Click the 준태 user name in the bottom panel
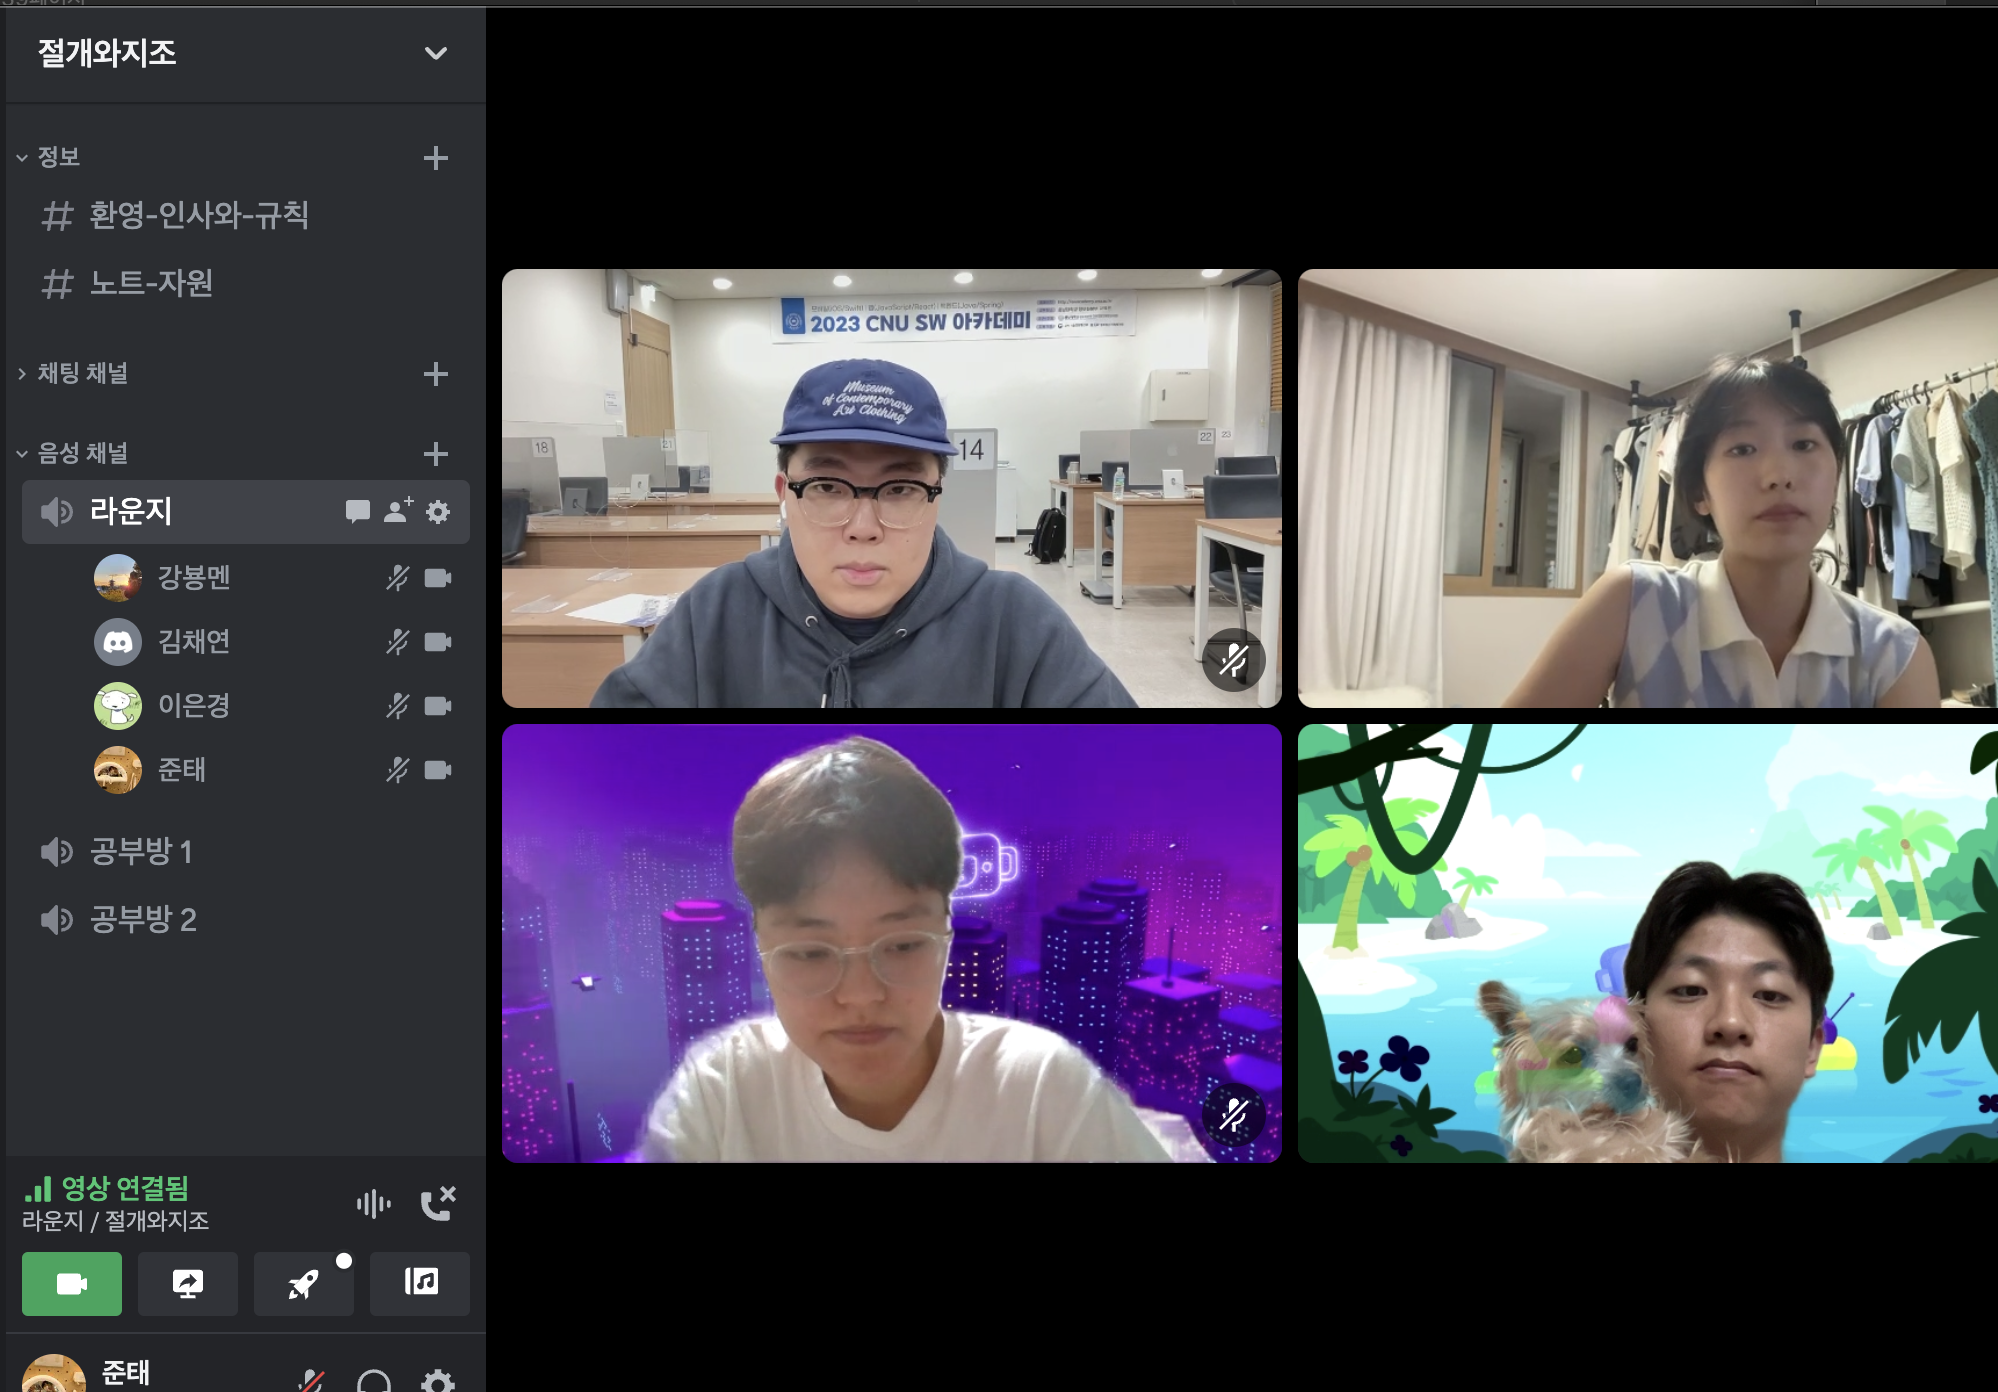Screen dimensions: 1998x1392 pos(126,1373)
